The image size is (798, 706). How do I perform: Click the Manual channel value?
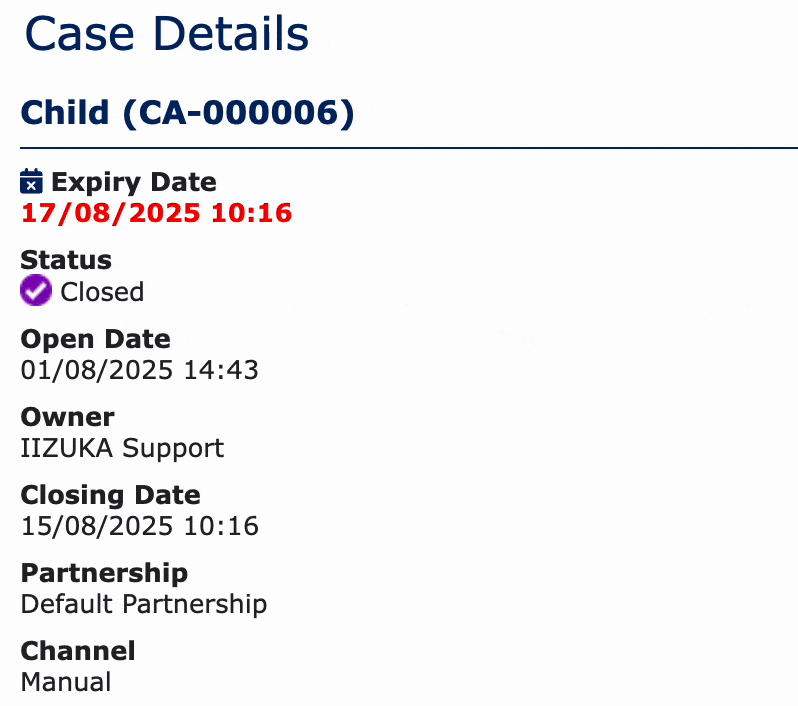pyautogui.click(x=66, y=682)
